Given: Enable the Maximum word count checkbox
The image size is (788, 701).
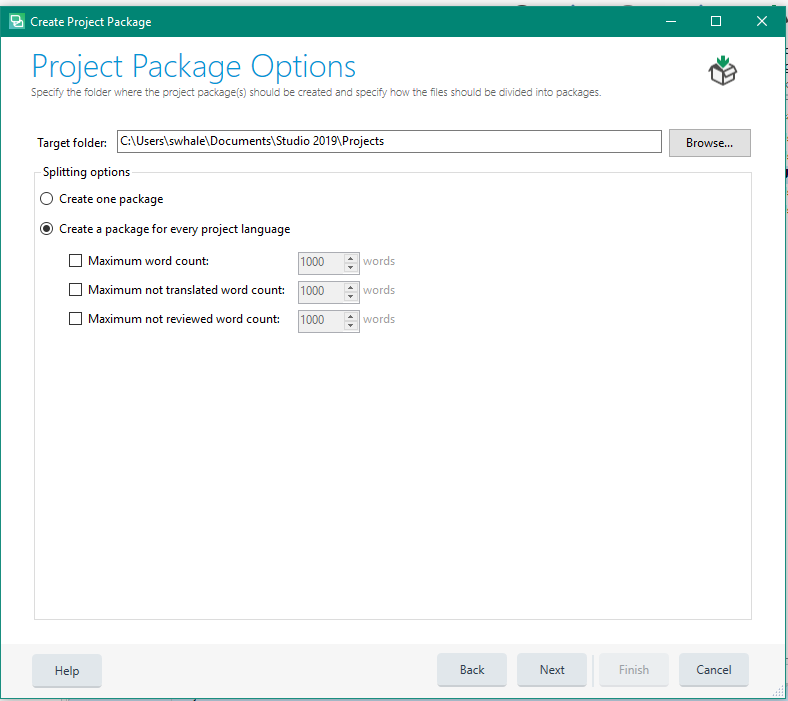Looking at the screenshot, I should pos(75,261).
